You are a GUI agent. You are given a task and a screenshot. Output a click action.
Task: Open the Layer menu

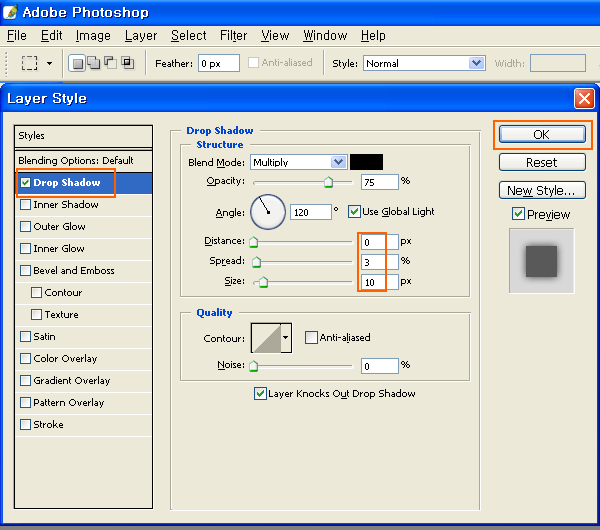[141, 36]
